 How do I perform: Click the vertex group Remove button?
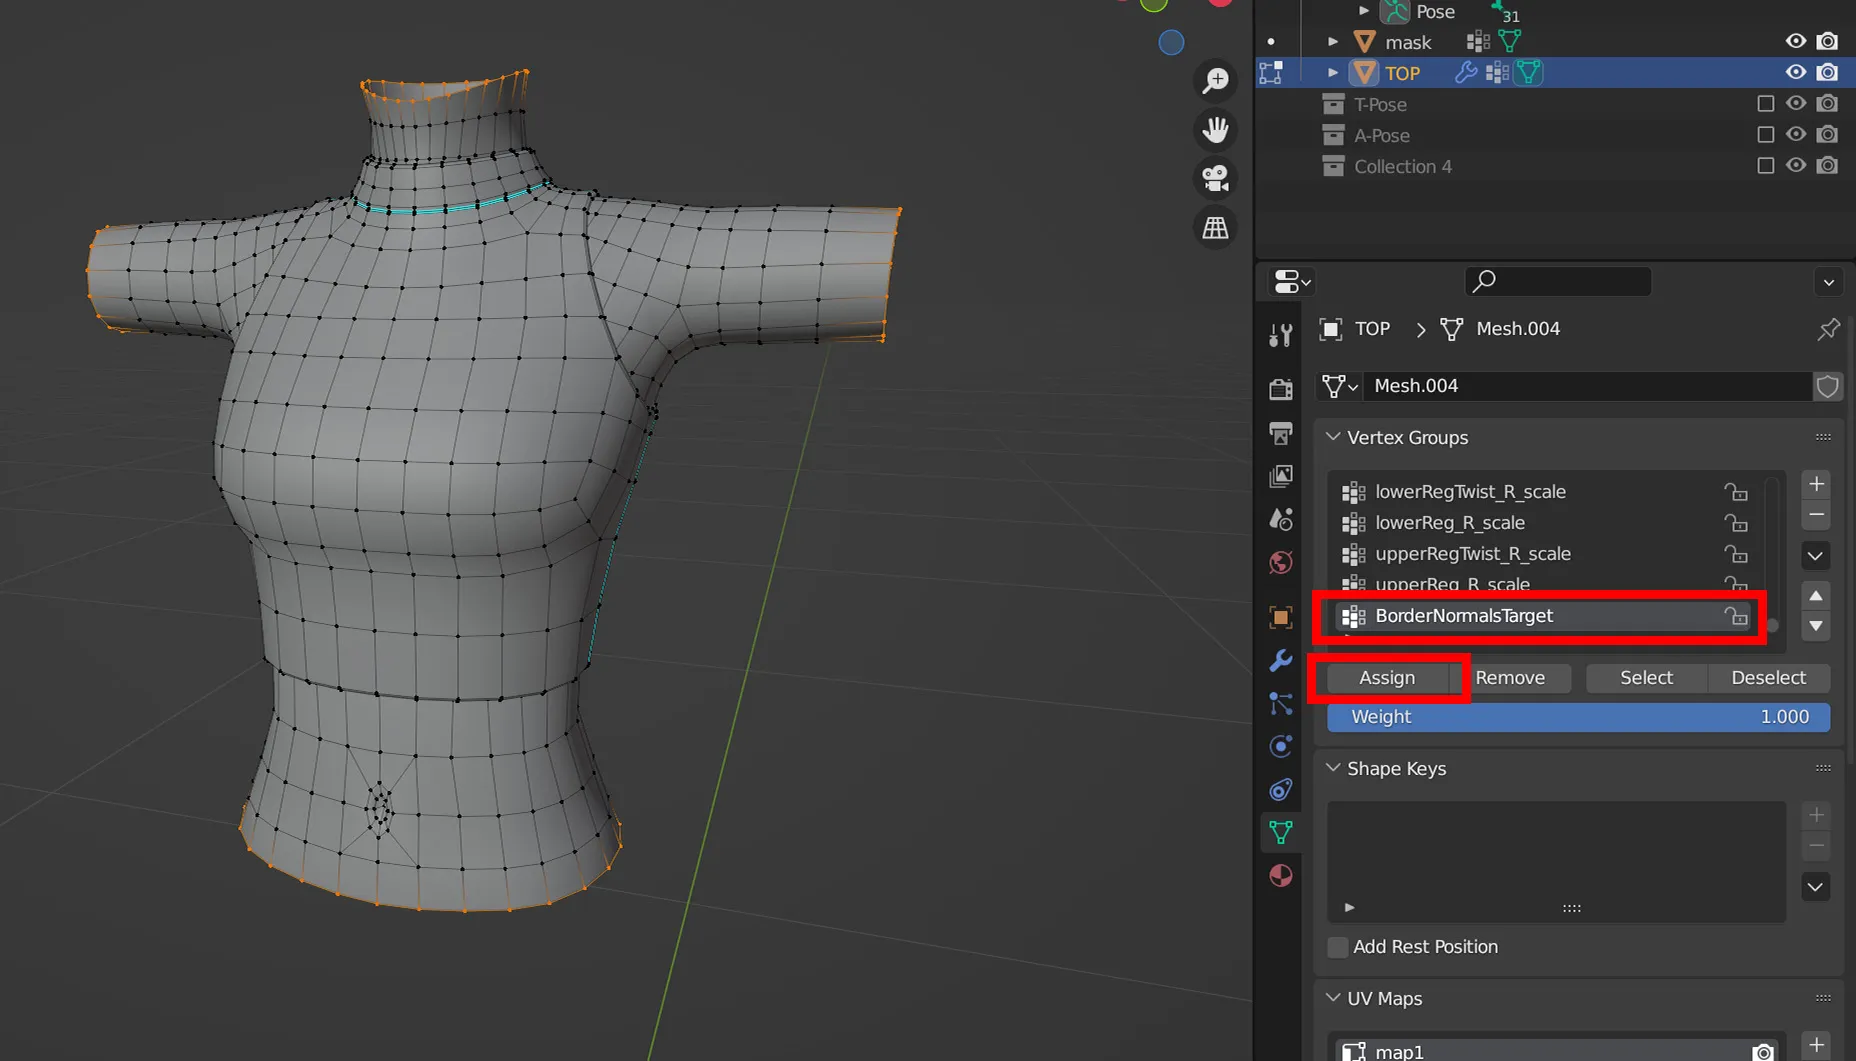(x=1510, y=678)
